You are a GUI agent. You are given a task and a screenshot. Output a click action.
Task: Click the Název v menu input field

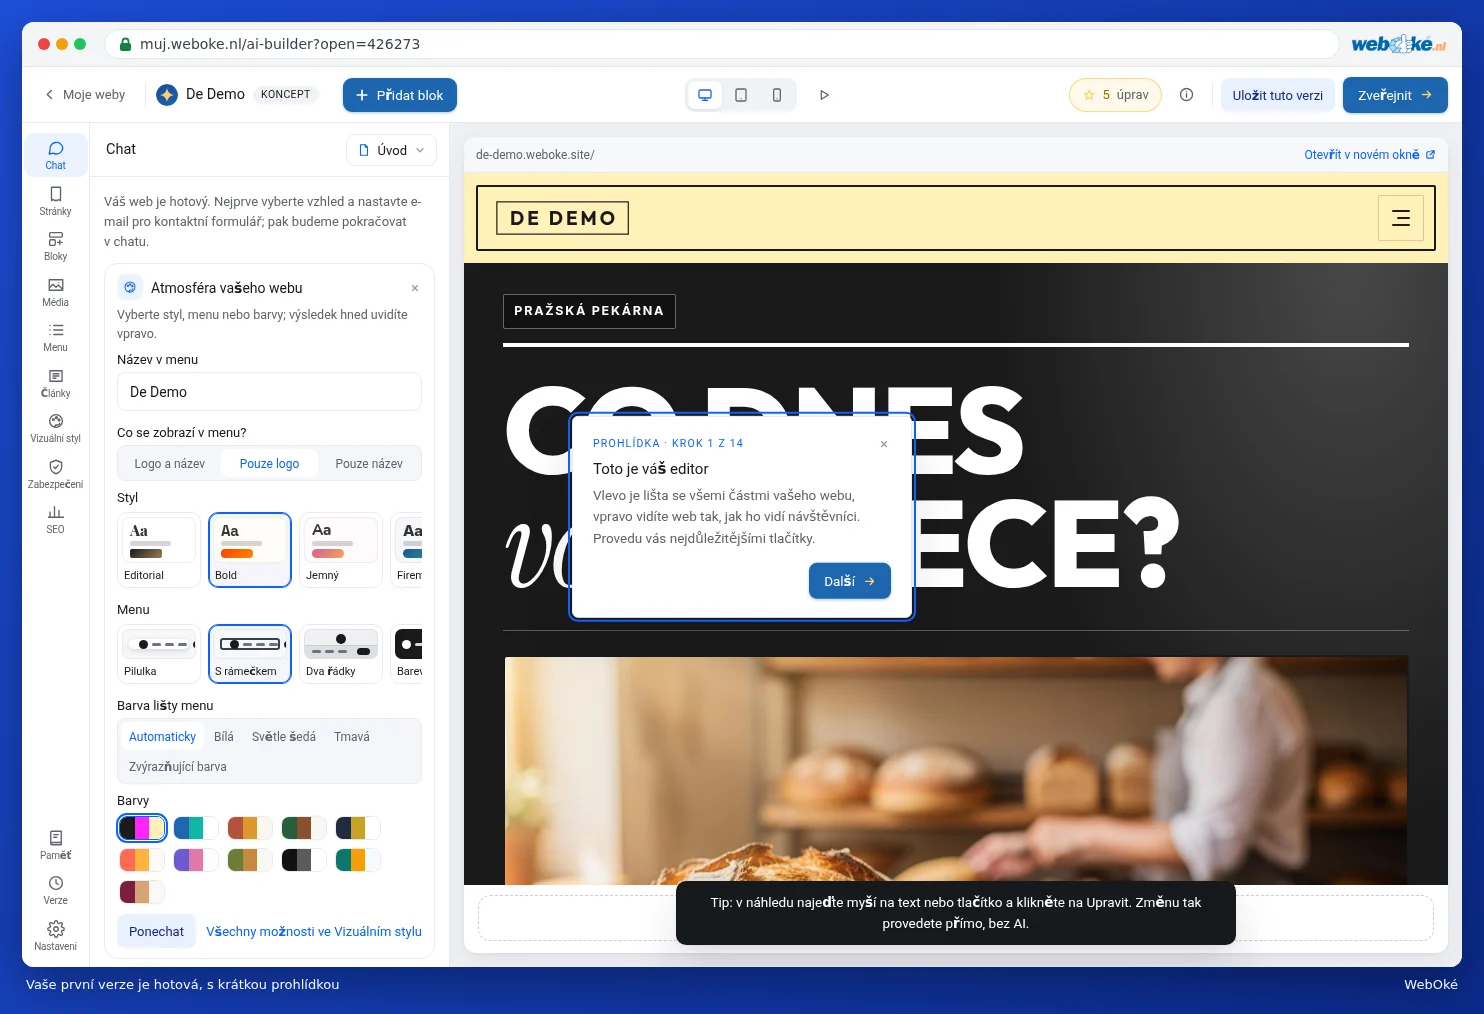pos(269,392)
